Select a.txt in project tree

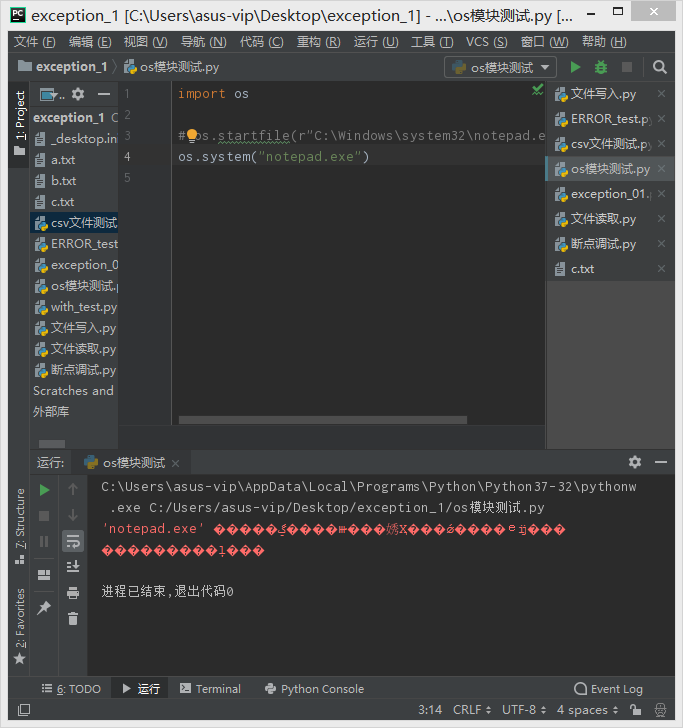click(63, 160)
